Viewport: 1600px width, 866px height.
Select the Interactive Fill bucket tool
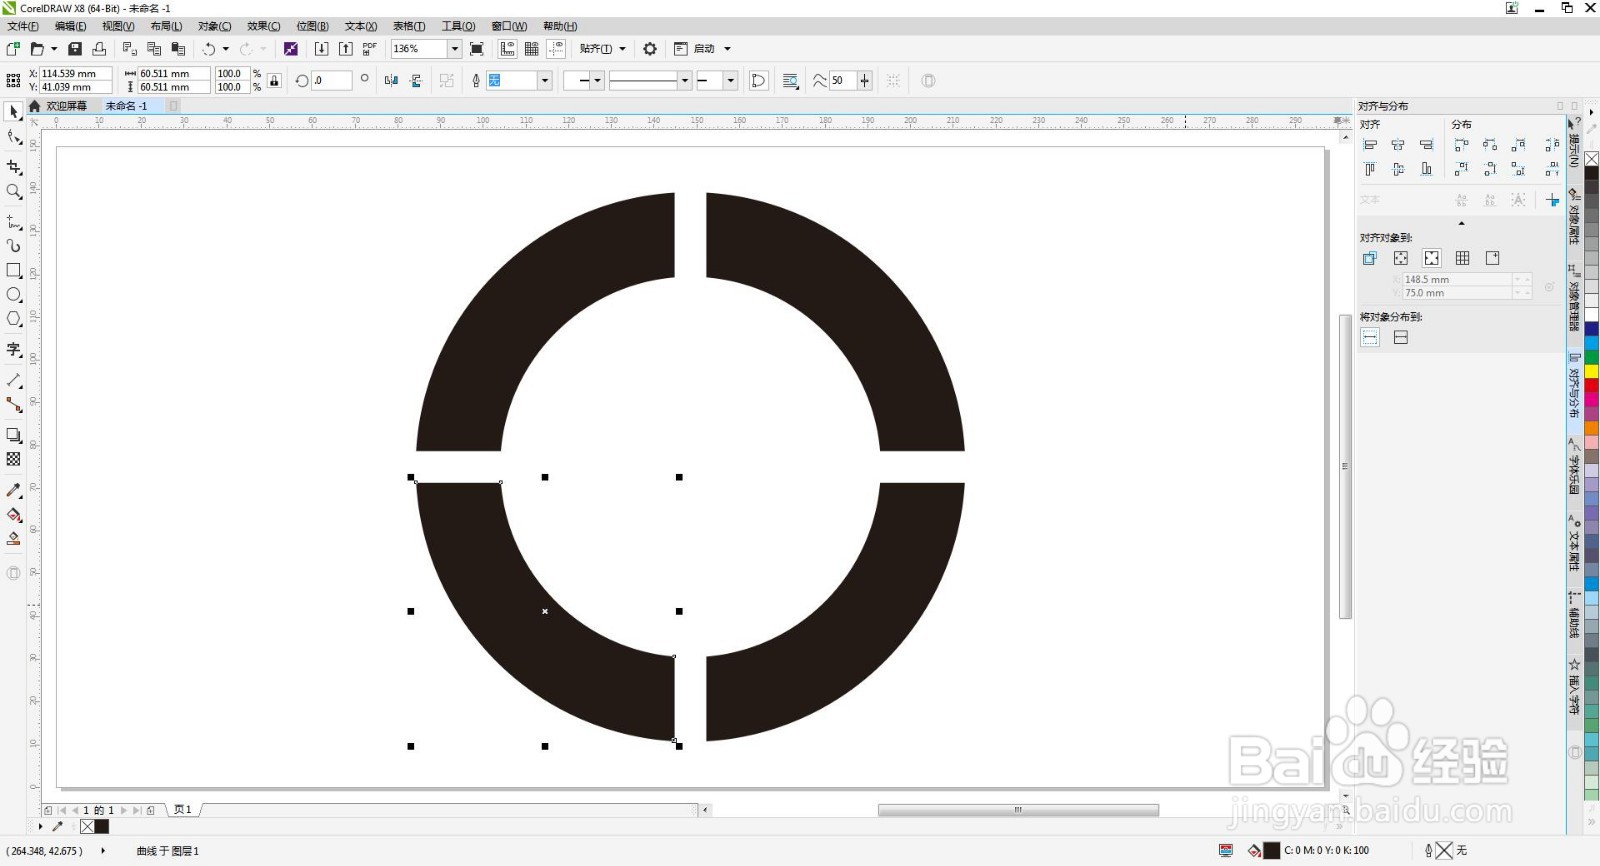(14, 515)
